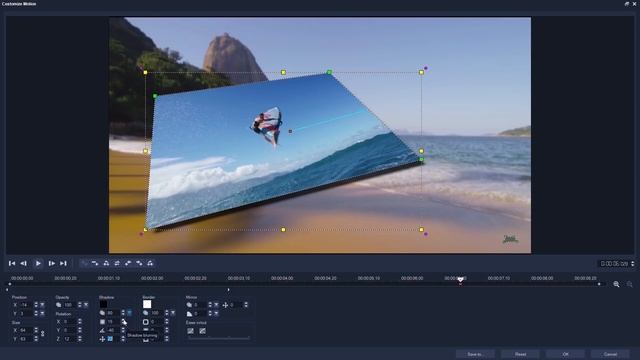Jump to the start of the clip

pos(12,264)
